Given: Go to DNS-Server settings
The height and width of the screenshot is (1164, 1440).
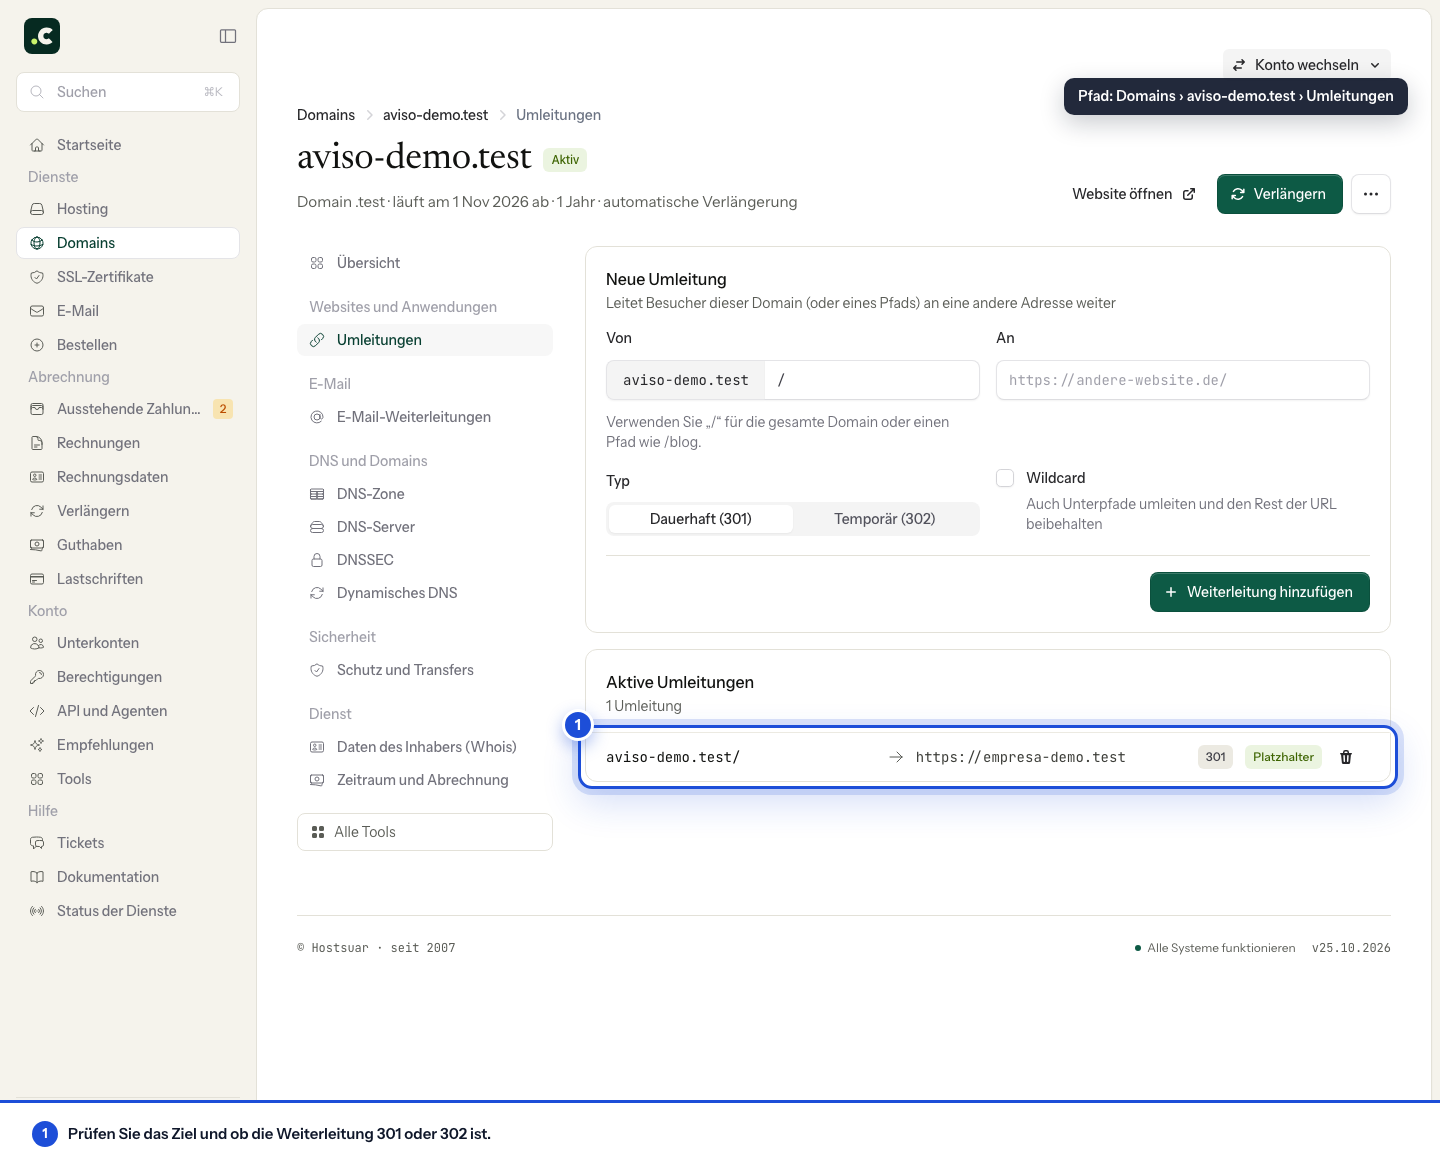Looking at the screenshot, I should [425, 527].
